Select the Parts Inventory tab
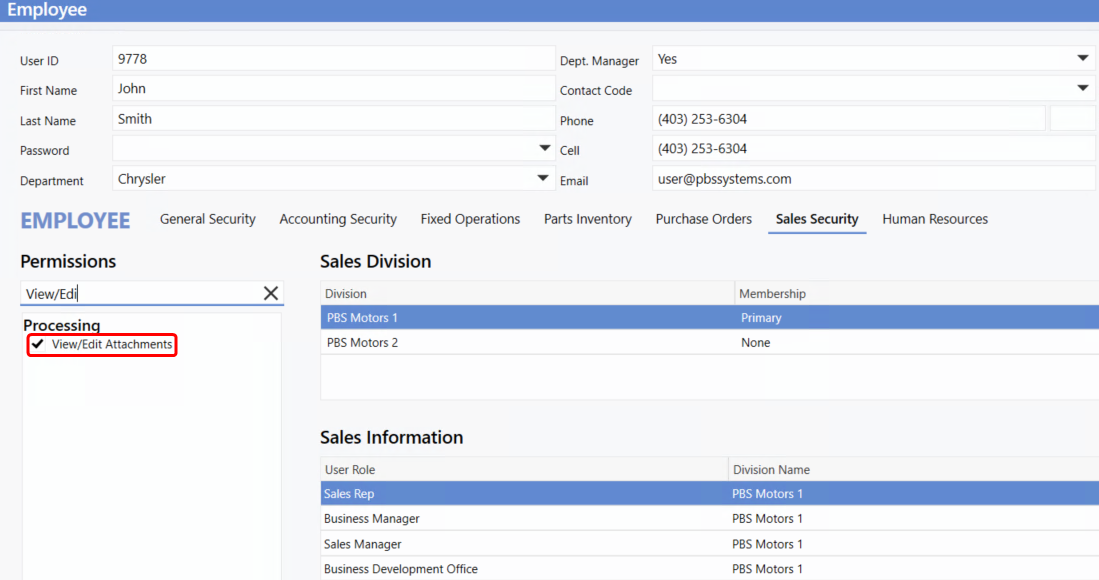The image size is (1099, 580). (x=587, y=219)
